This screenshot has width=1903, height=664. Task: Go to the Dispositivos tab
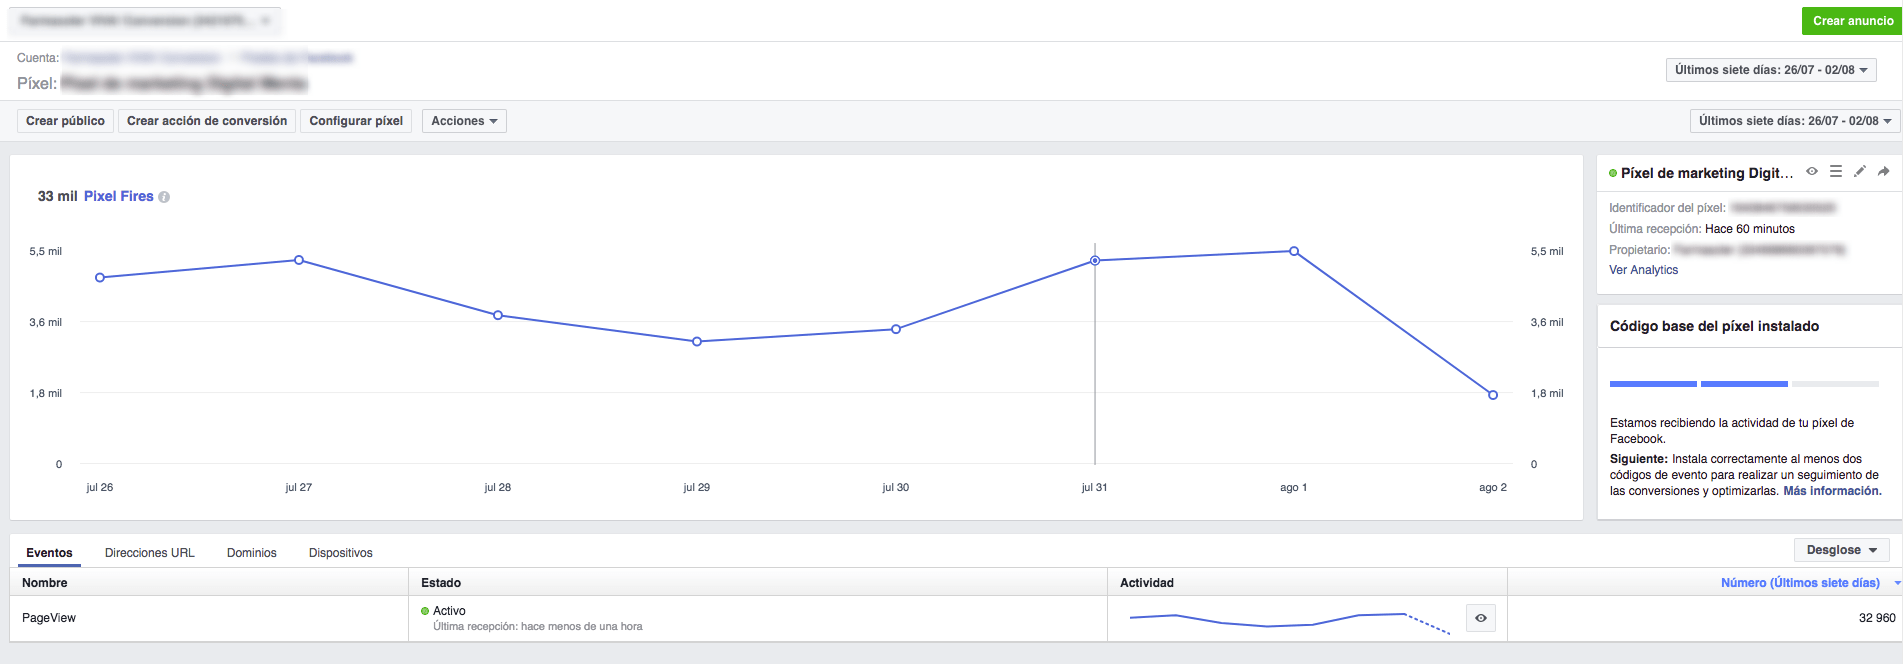tap(341, 553)
